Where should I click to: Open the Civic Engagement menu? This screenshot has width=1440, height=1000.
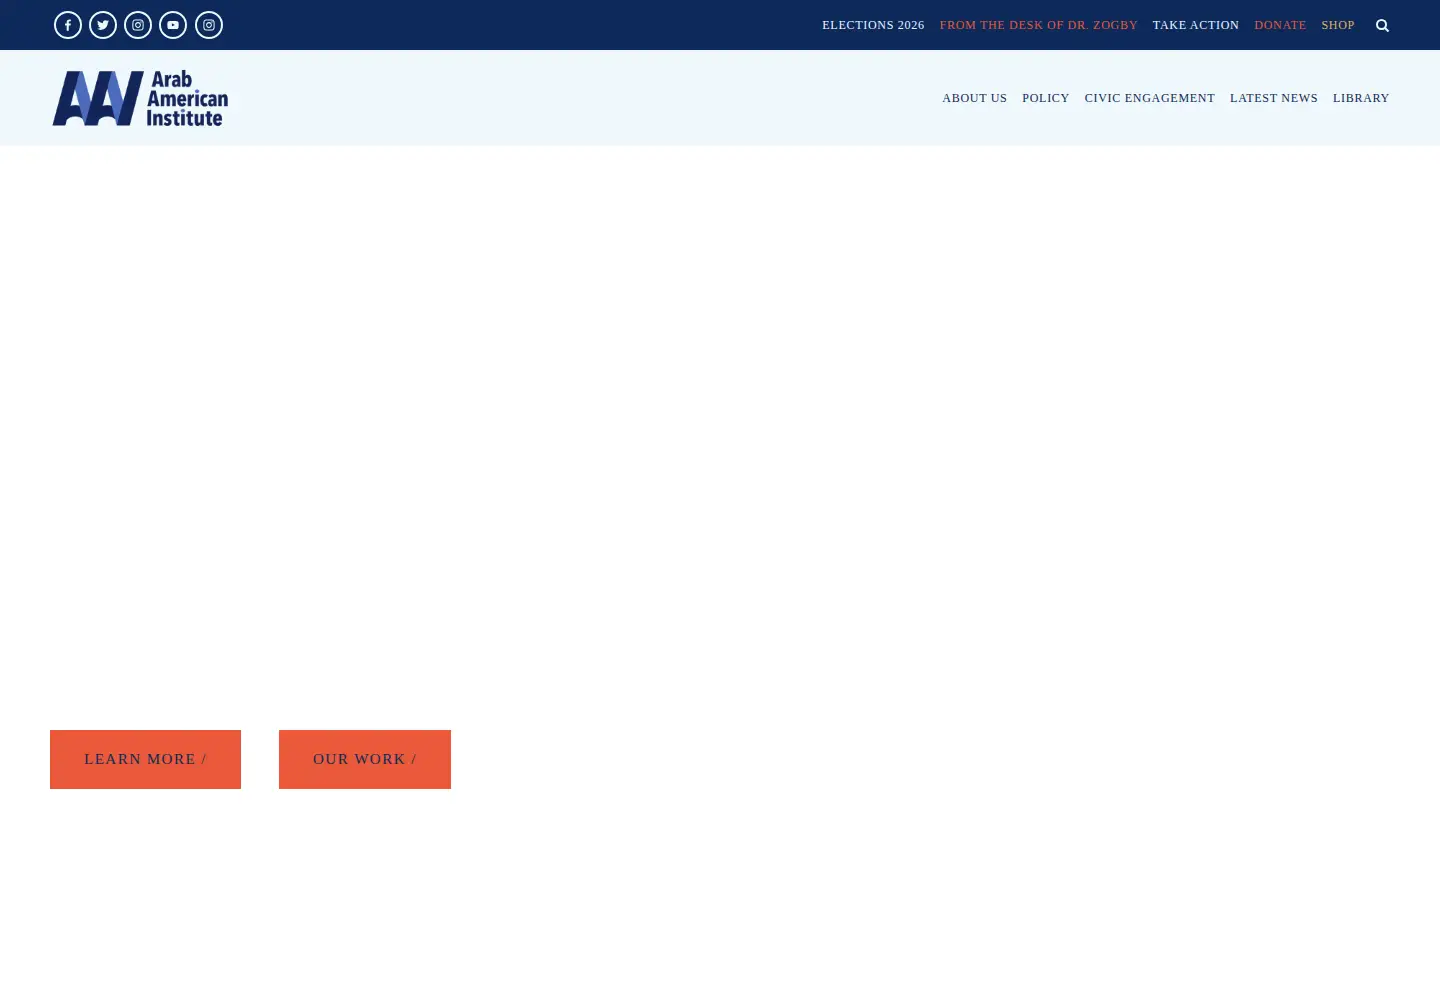(1150, 98)
